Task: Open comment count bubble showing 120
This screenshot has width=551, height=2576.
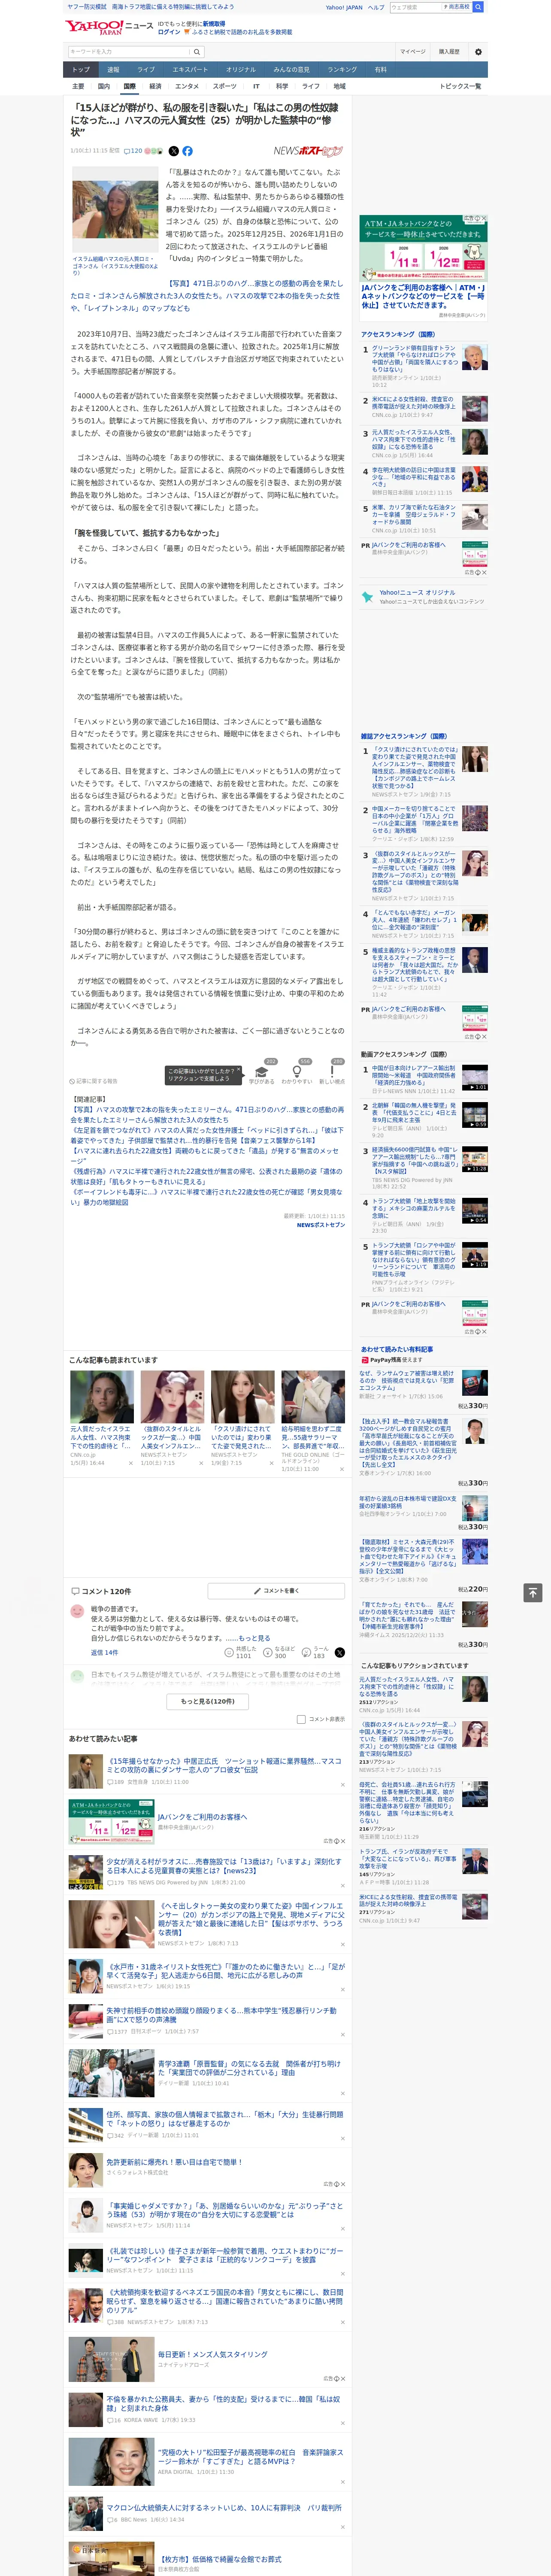Action: point(133,151)
